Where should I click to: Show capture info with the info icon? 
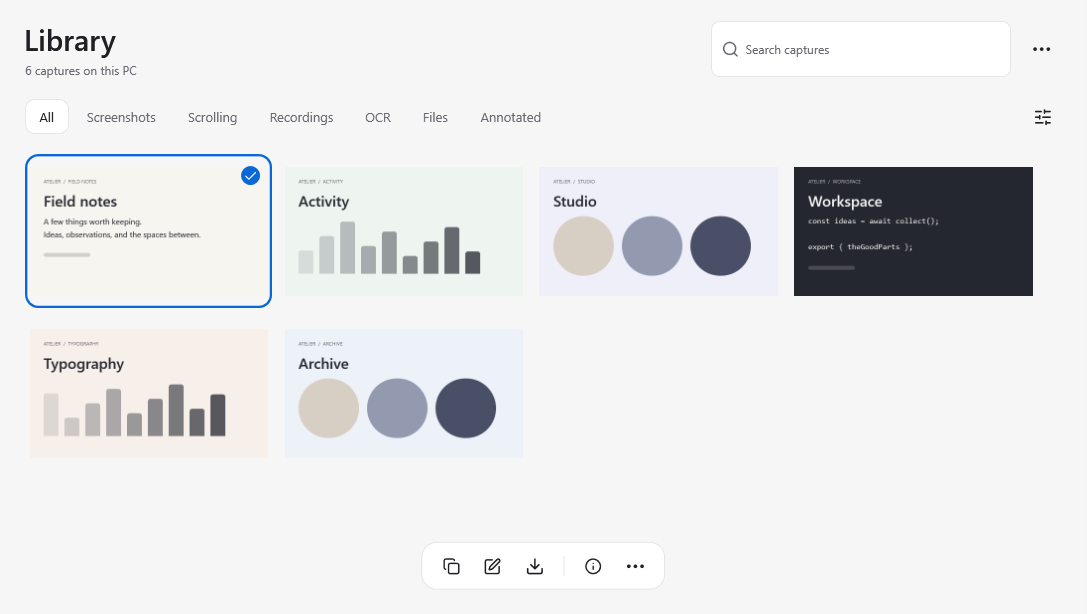pos(593,566)
